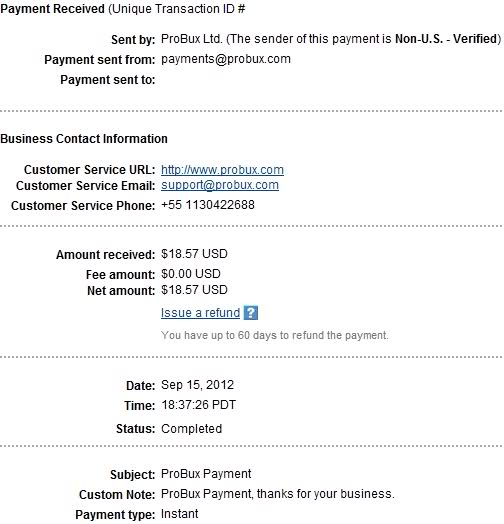
Task: Click the Instant payment type value
Action: click(179, 514)
